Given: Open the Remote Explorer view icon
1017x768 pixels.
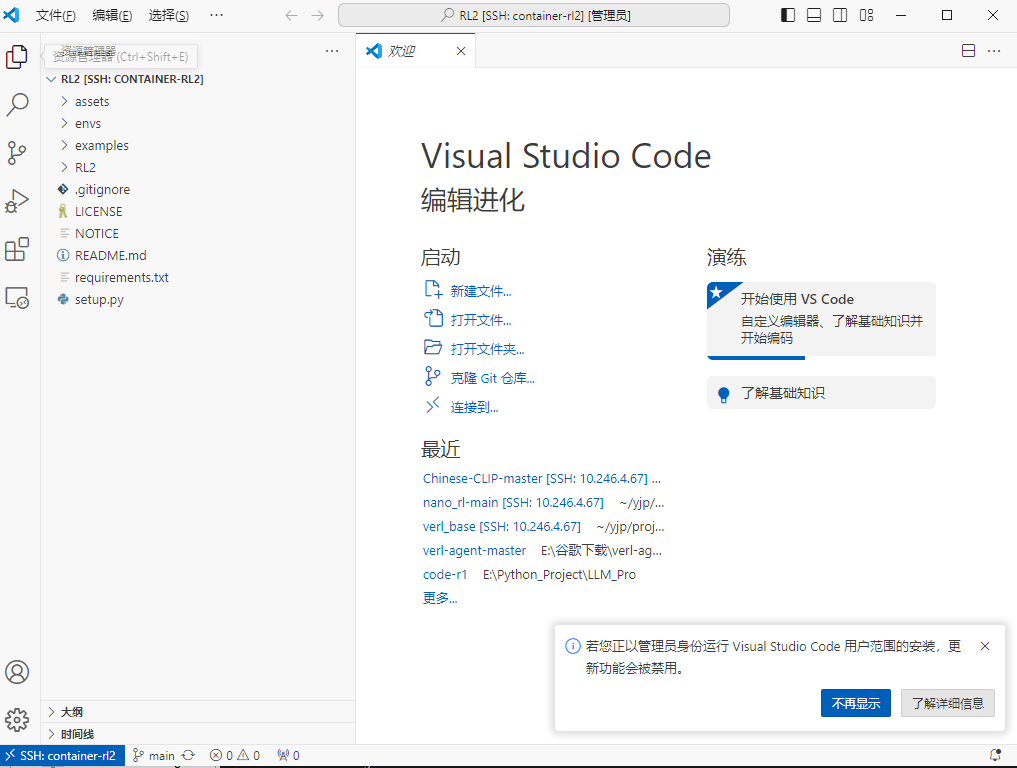Looking at the screenshot, I should tap(17, 298).
